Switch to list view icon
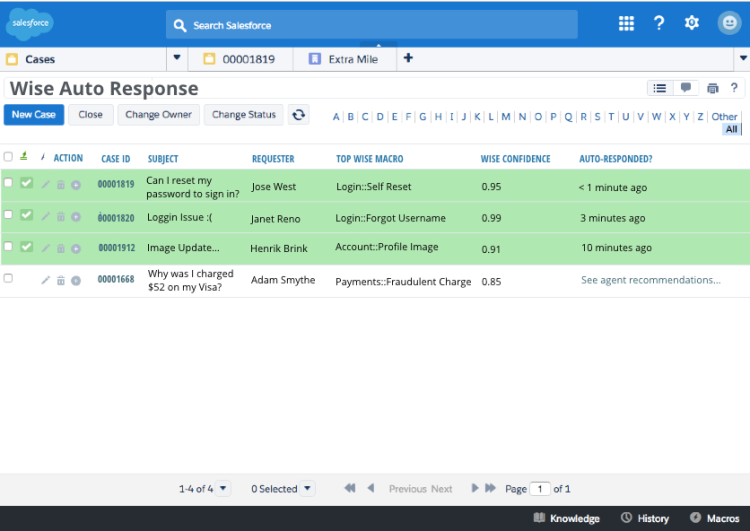The width and height of the screenshot is (750, 531). [660, 88]
